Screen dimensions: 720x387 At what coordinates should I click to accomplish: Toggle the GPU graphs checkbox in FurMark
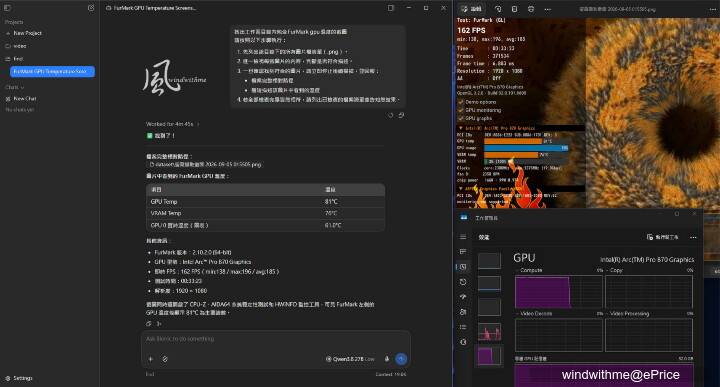[461, 118]
